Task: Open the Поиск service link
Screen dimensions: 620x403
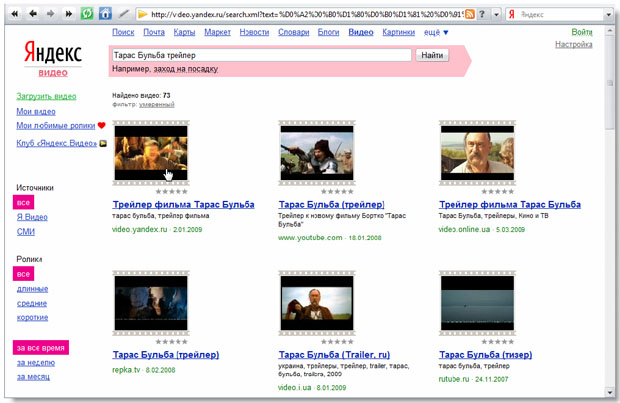Action: pyautogui.click(x=123, y=32)
